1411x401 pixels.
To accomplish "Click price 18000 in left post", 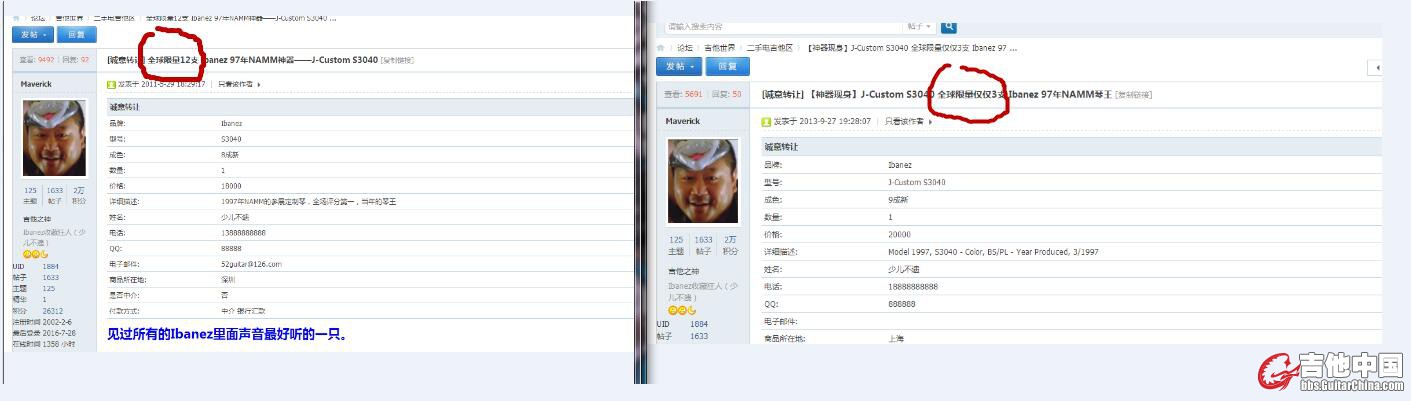I will (x=230, y=185).
